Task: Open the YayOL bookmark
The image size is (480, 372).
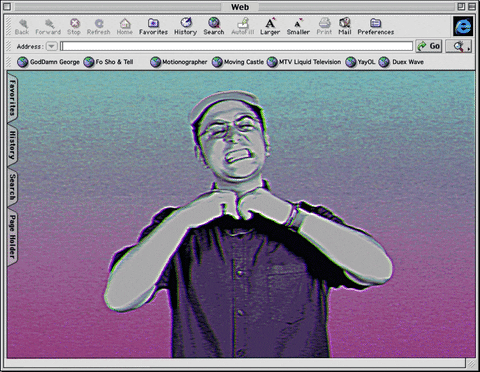Action: [x=360, y=62]
